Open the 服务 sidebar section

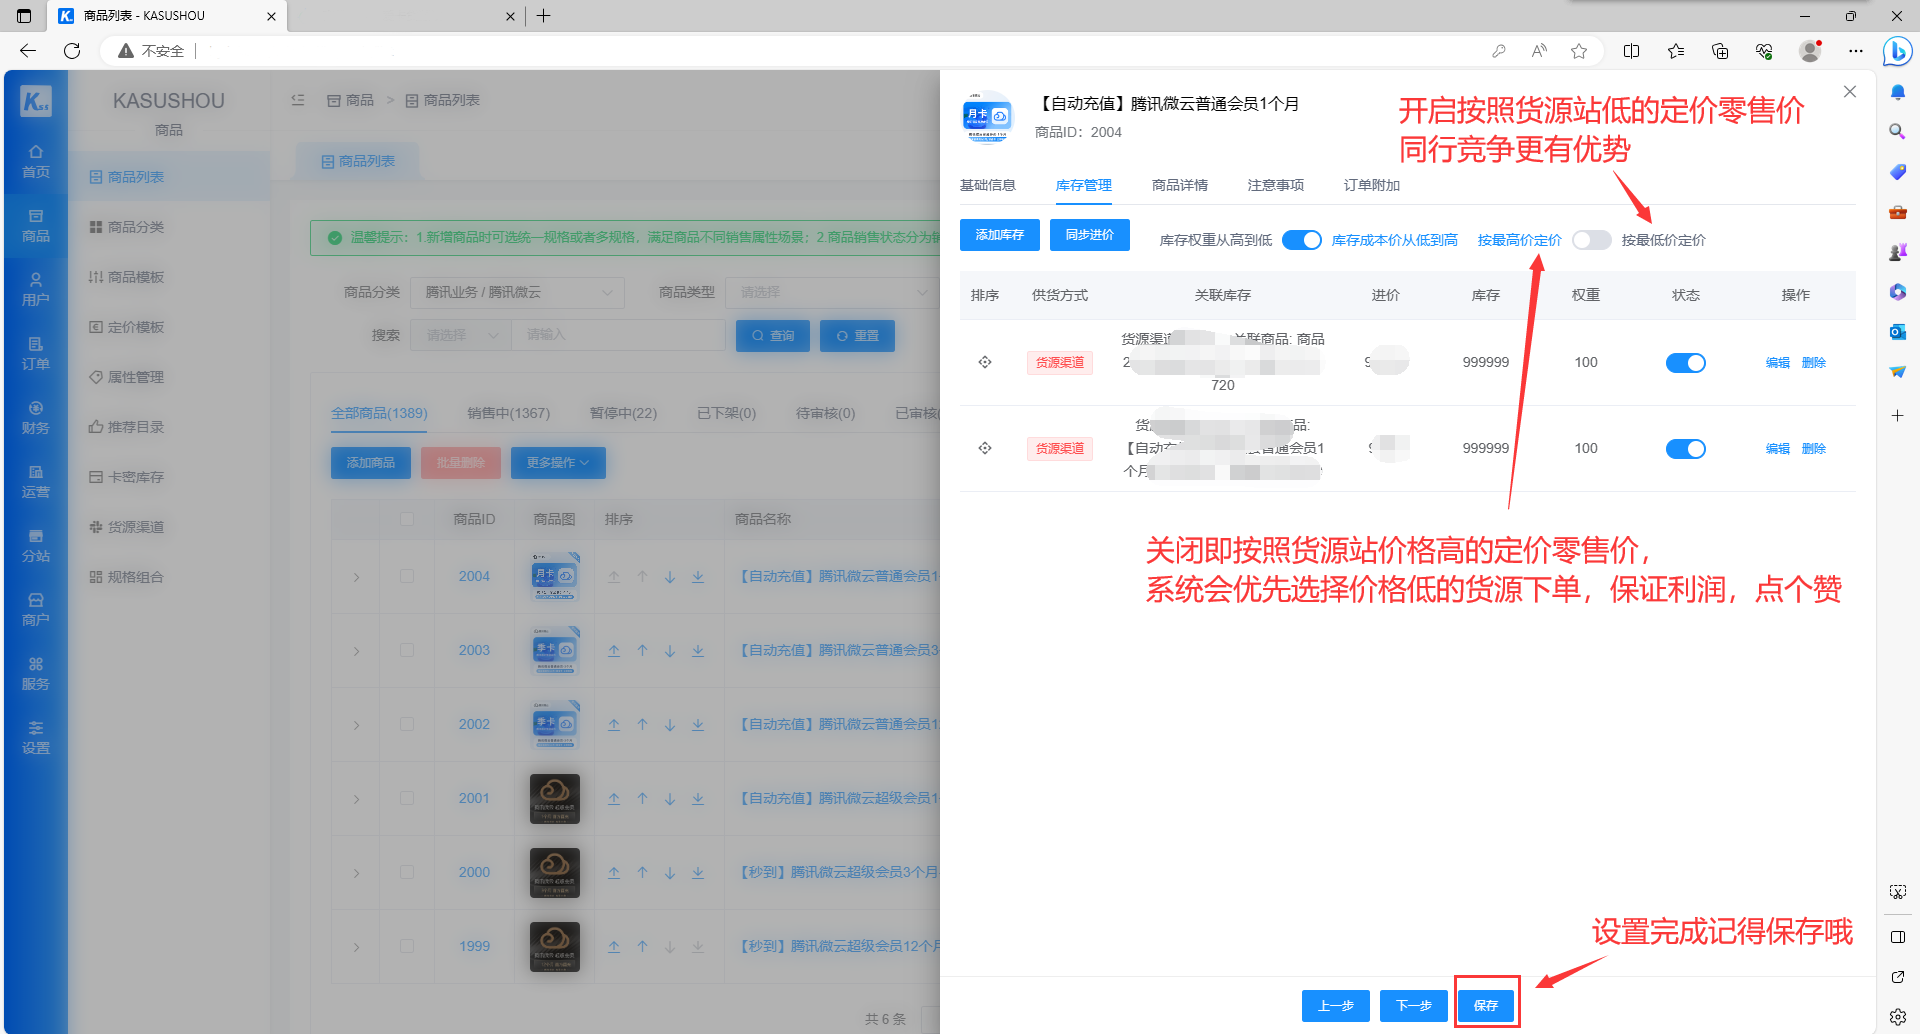pos(36,673)
